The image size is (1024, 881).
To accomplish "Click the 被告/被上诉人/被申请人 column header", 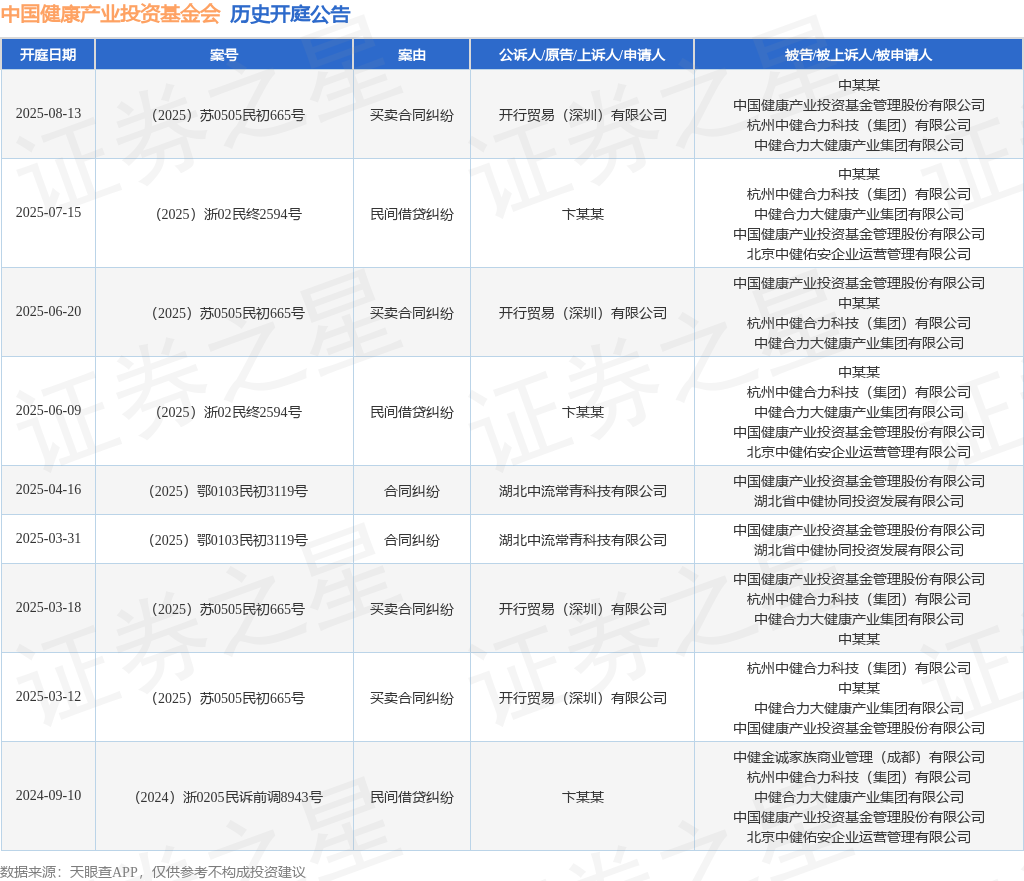I will pos(858,55).
